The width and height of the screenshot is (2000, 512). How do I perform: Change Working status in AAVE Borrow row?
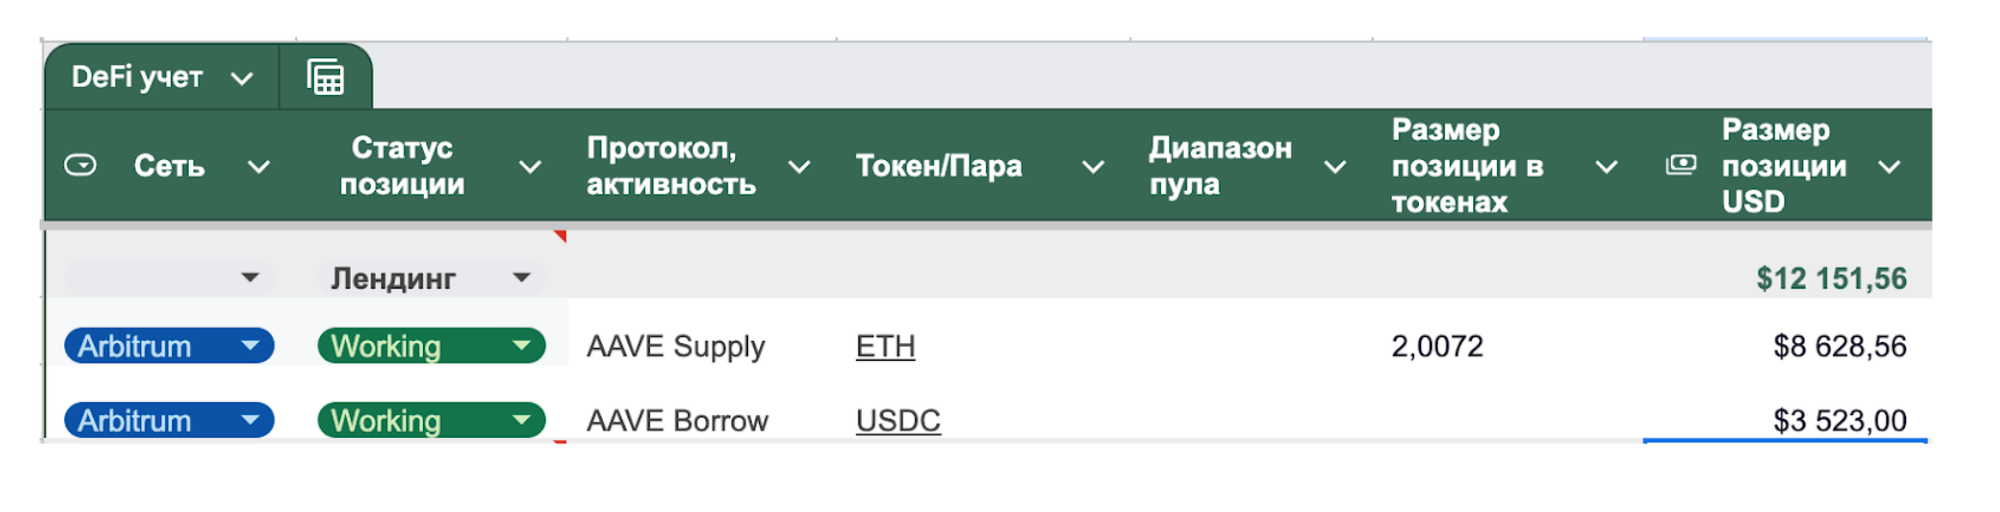(431, 420)
